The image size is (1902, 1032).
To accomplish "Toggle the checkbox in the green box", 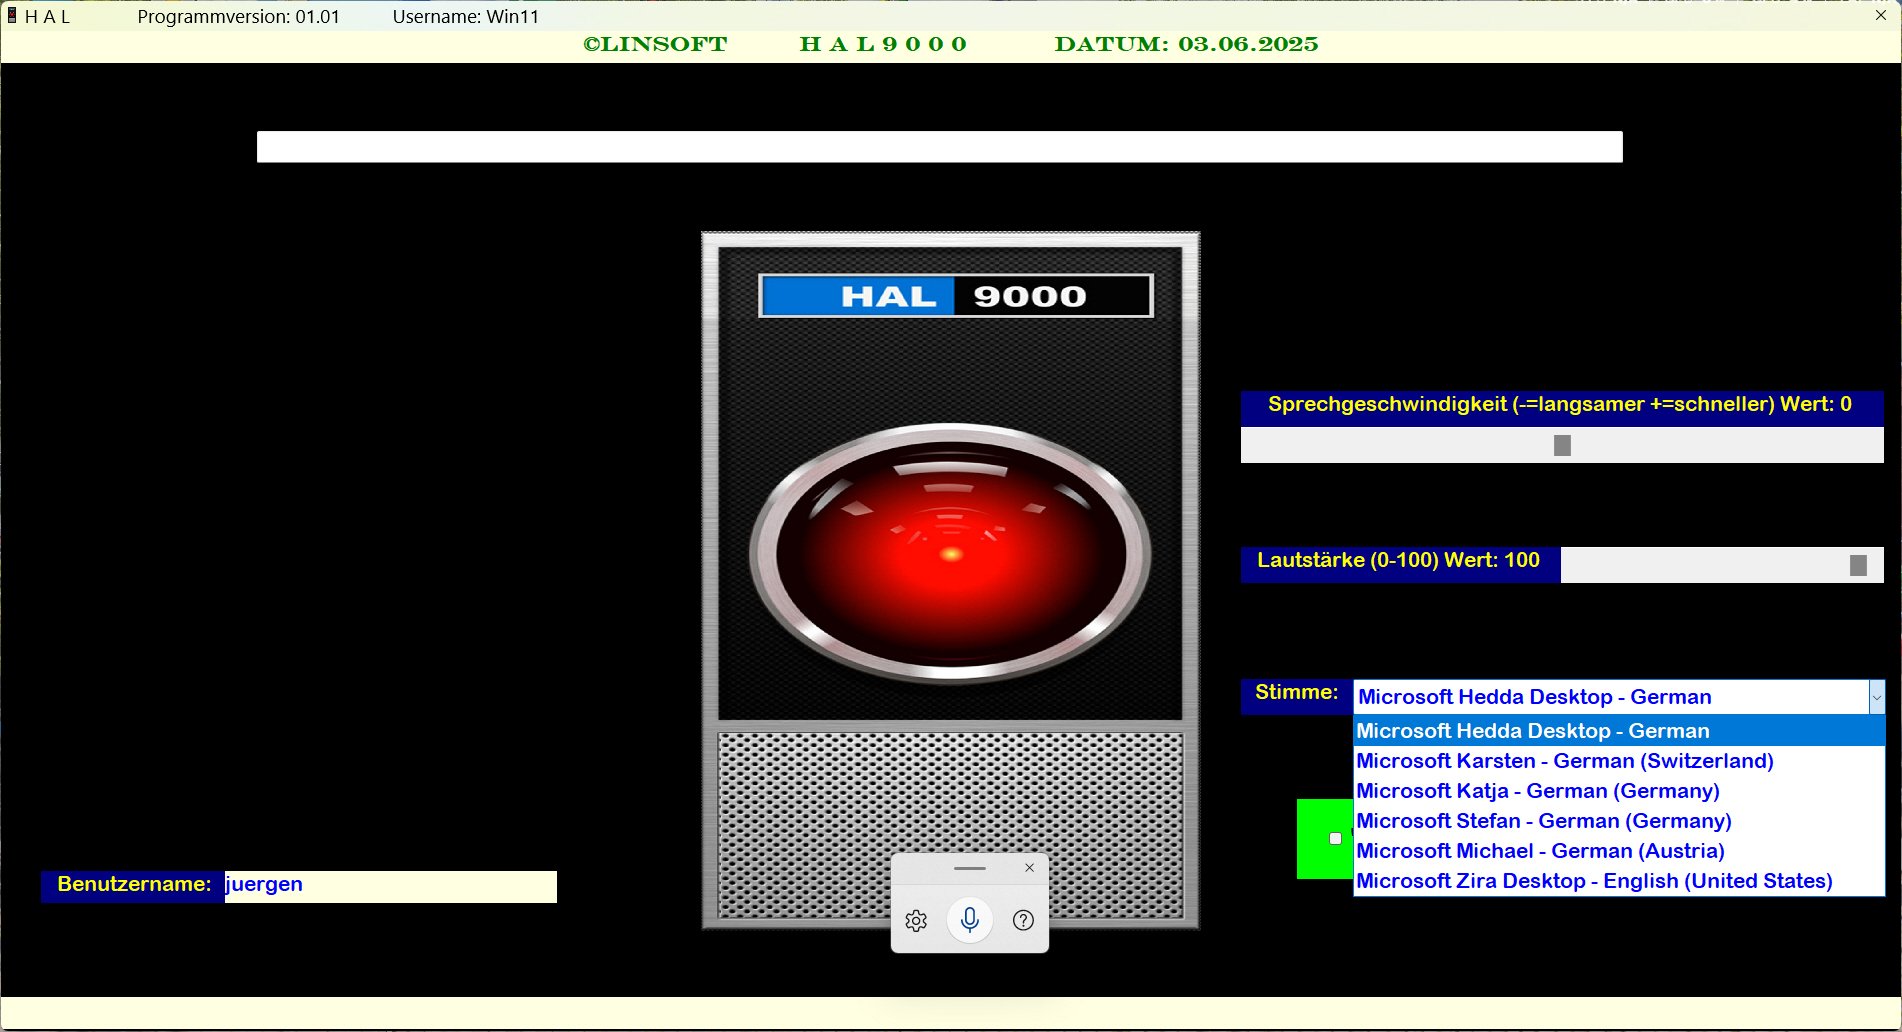I will tap(1335, 839).
